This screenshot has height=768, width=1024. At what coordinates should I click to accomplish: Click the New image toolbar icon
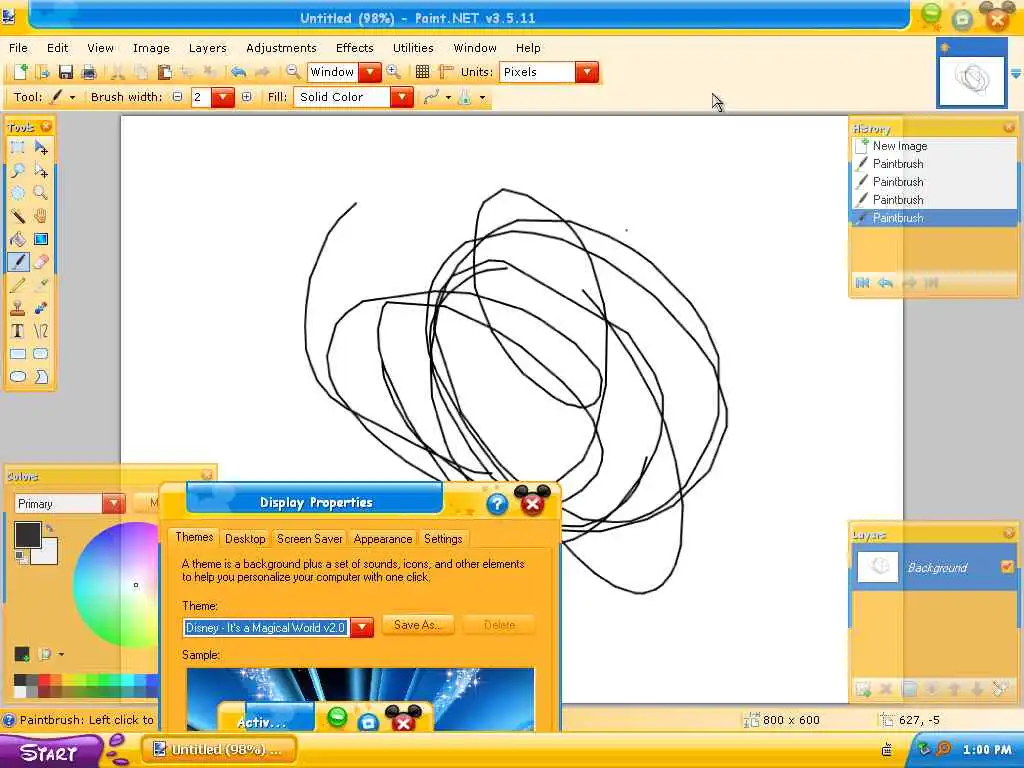[x=20, y=72]
